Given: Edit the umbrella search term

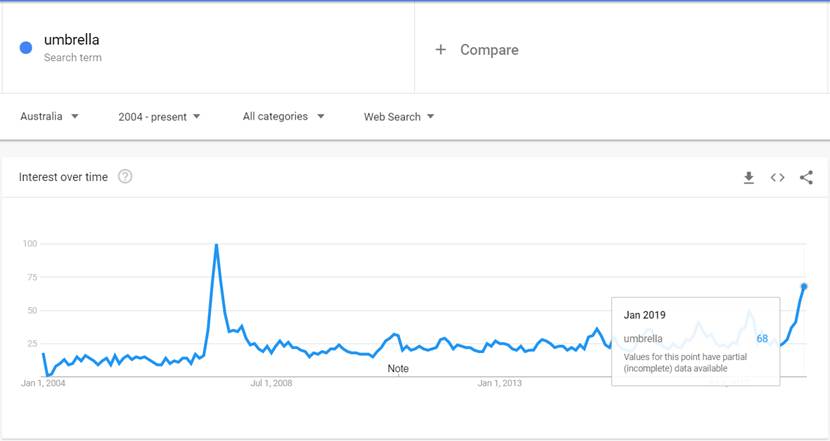Looking at the screenshot, I should click(72, 40).
